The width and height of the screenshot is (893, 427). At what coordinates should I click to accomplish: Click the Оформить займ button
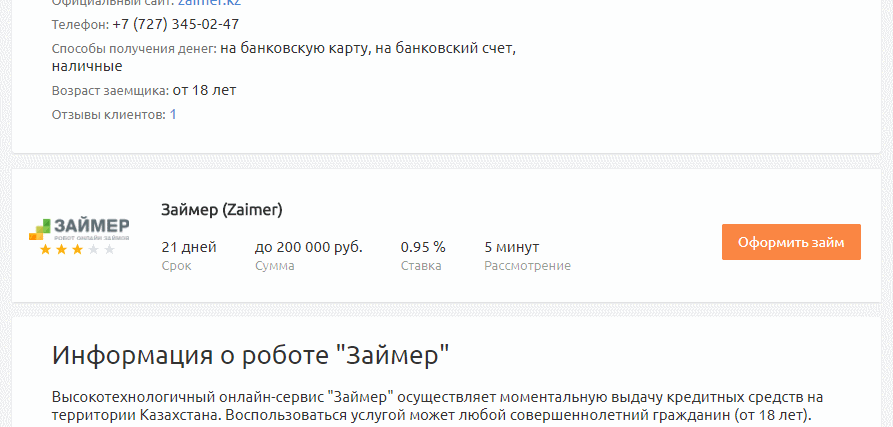[x=791, y=242]
